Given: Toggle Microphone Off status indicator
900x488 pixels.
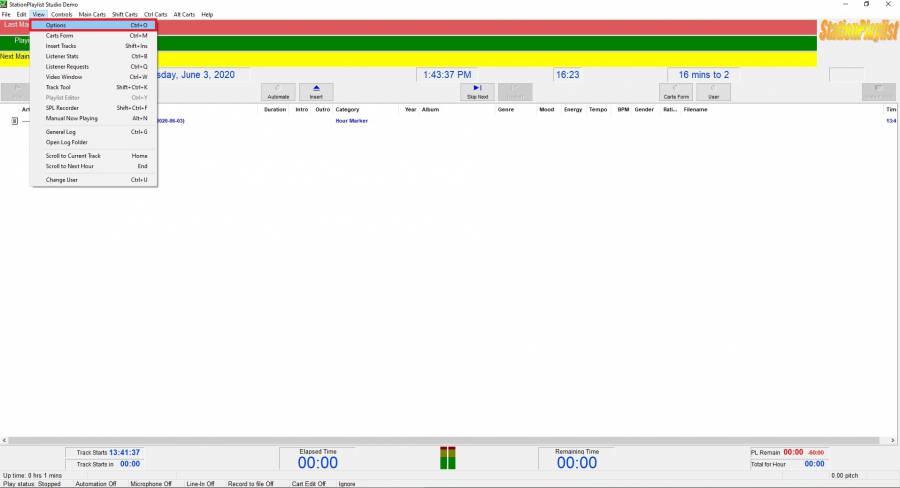Looking at the screenshot, I should pyautogui.click(x=151, y=483).
